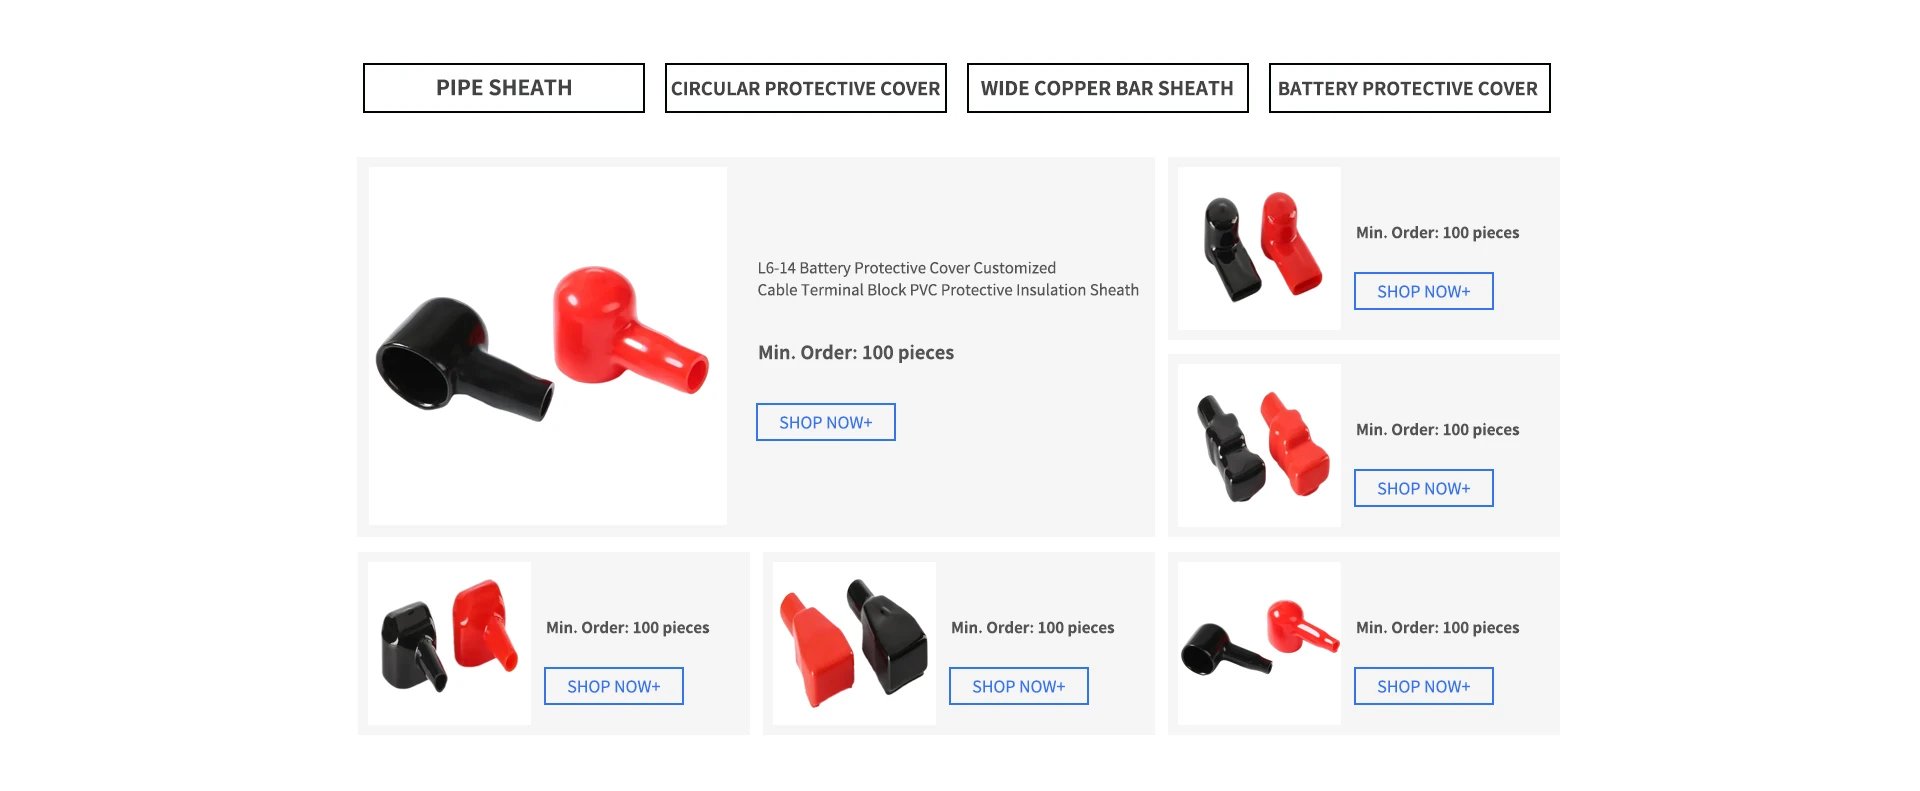View middle-right stepped terminal cover thumbnail

tap(1259, 445)
